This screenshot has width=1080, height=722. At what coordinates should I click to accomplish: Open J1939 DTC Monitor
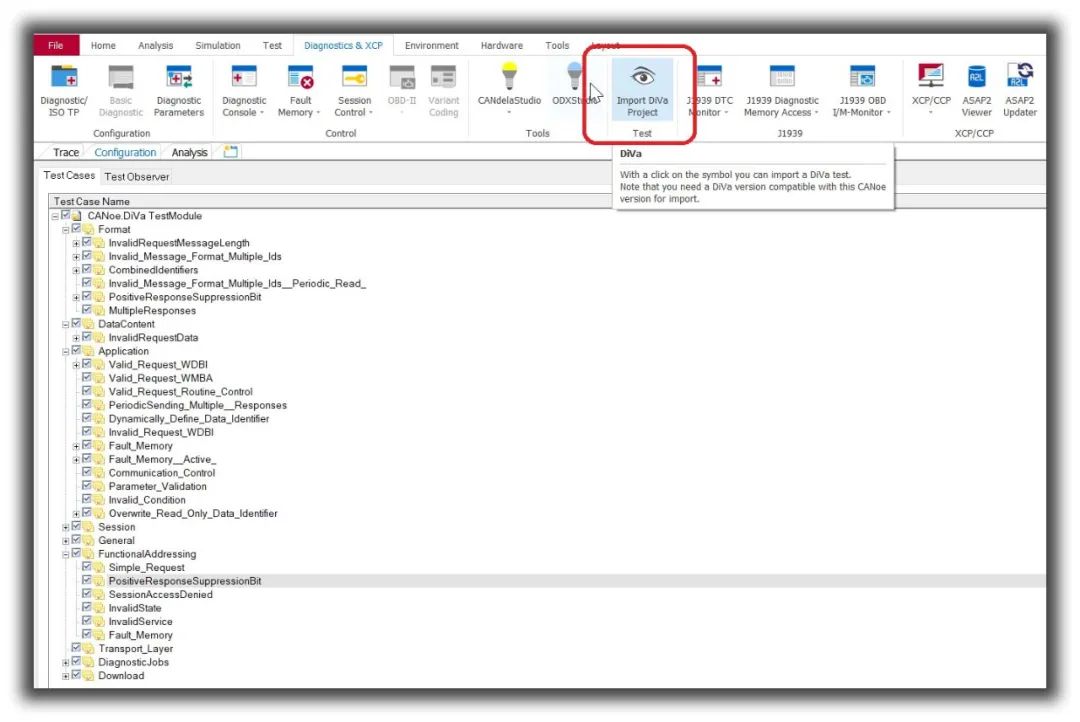(x=709, y=90)
